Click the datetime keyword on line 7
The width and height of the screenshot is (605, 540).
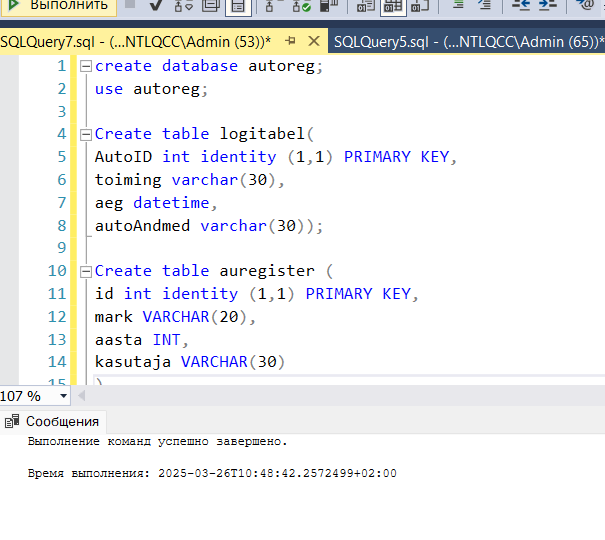(171, 202)
